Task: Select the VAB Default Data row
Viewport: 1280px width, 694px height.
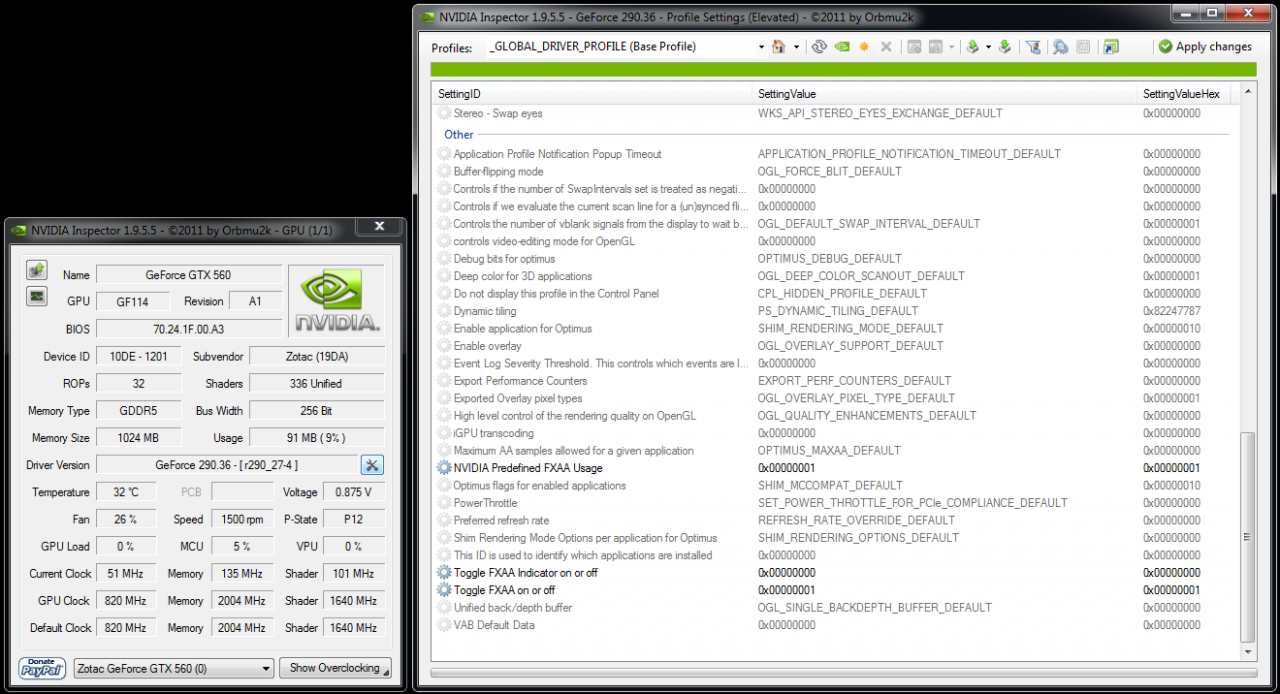Action: tap(832, 625)
